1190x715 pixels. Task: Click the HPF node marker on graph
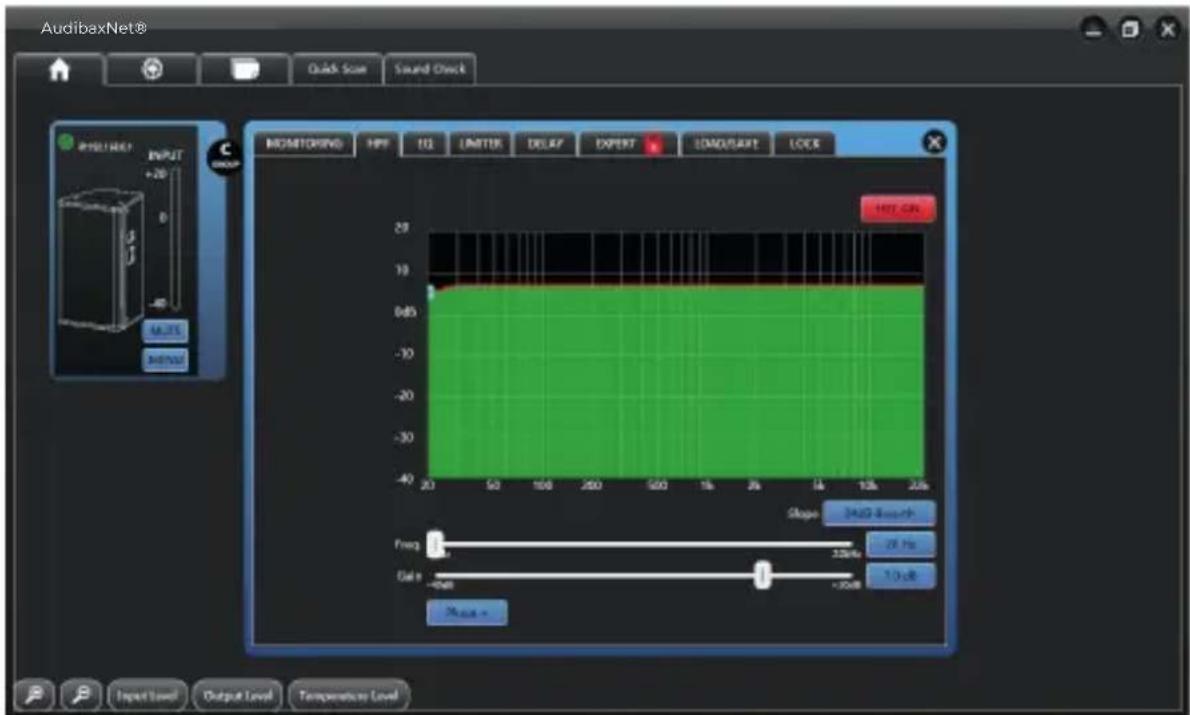[431, 292]
